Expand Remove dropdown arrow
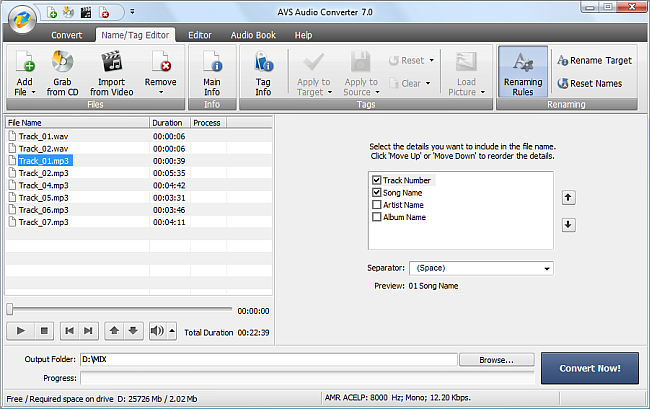This screenshot has width=650, height=409. [161, 92]
